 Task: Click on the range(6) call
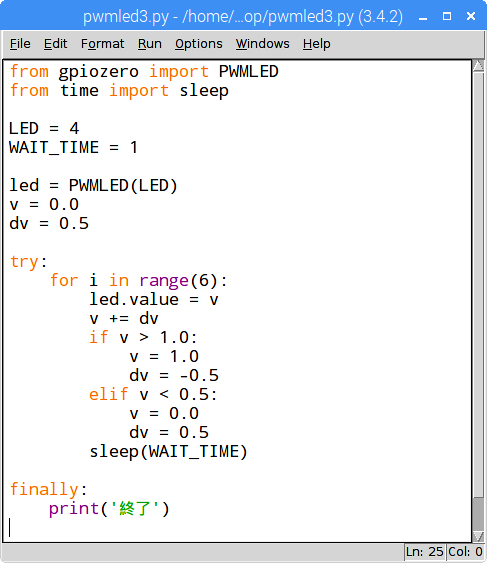coord(178,280)
